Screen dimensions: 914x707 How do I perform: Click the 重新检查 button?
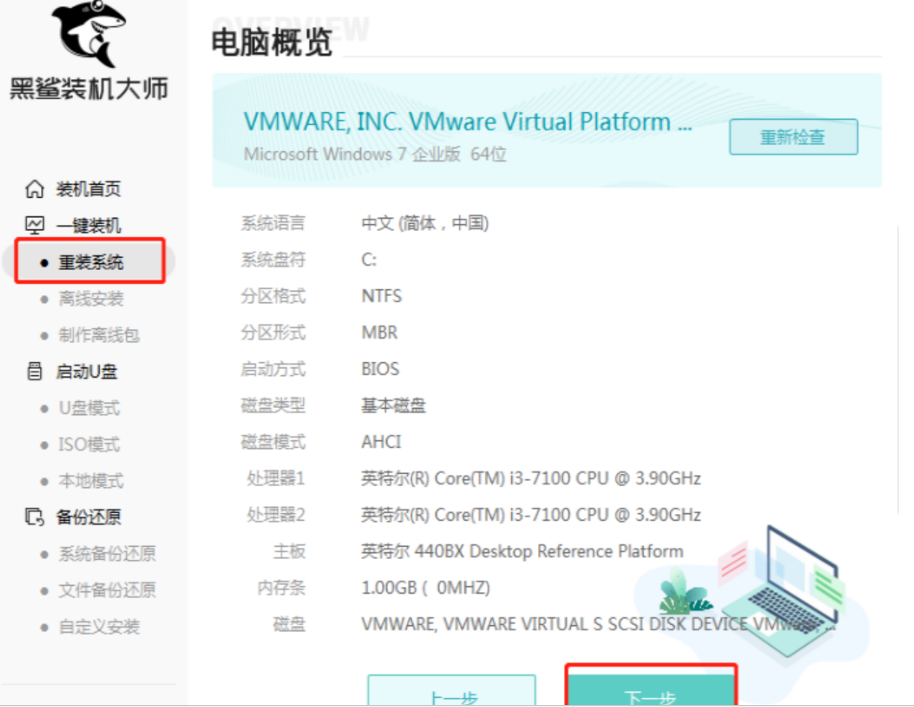coord(793,137)
